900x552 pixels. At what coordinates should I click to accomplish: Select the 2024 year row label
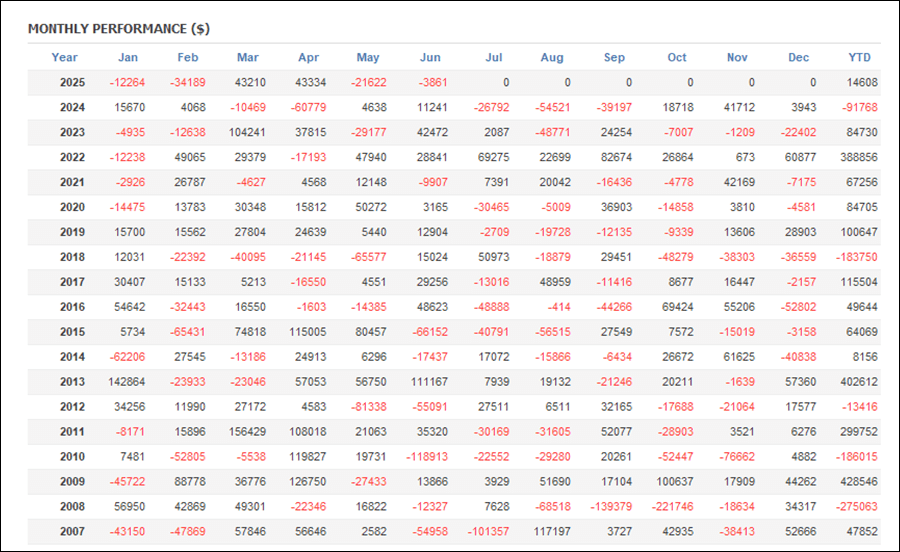(72, 107)
